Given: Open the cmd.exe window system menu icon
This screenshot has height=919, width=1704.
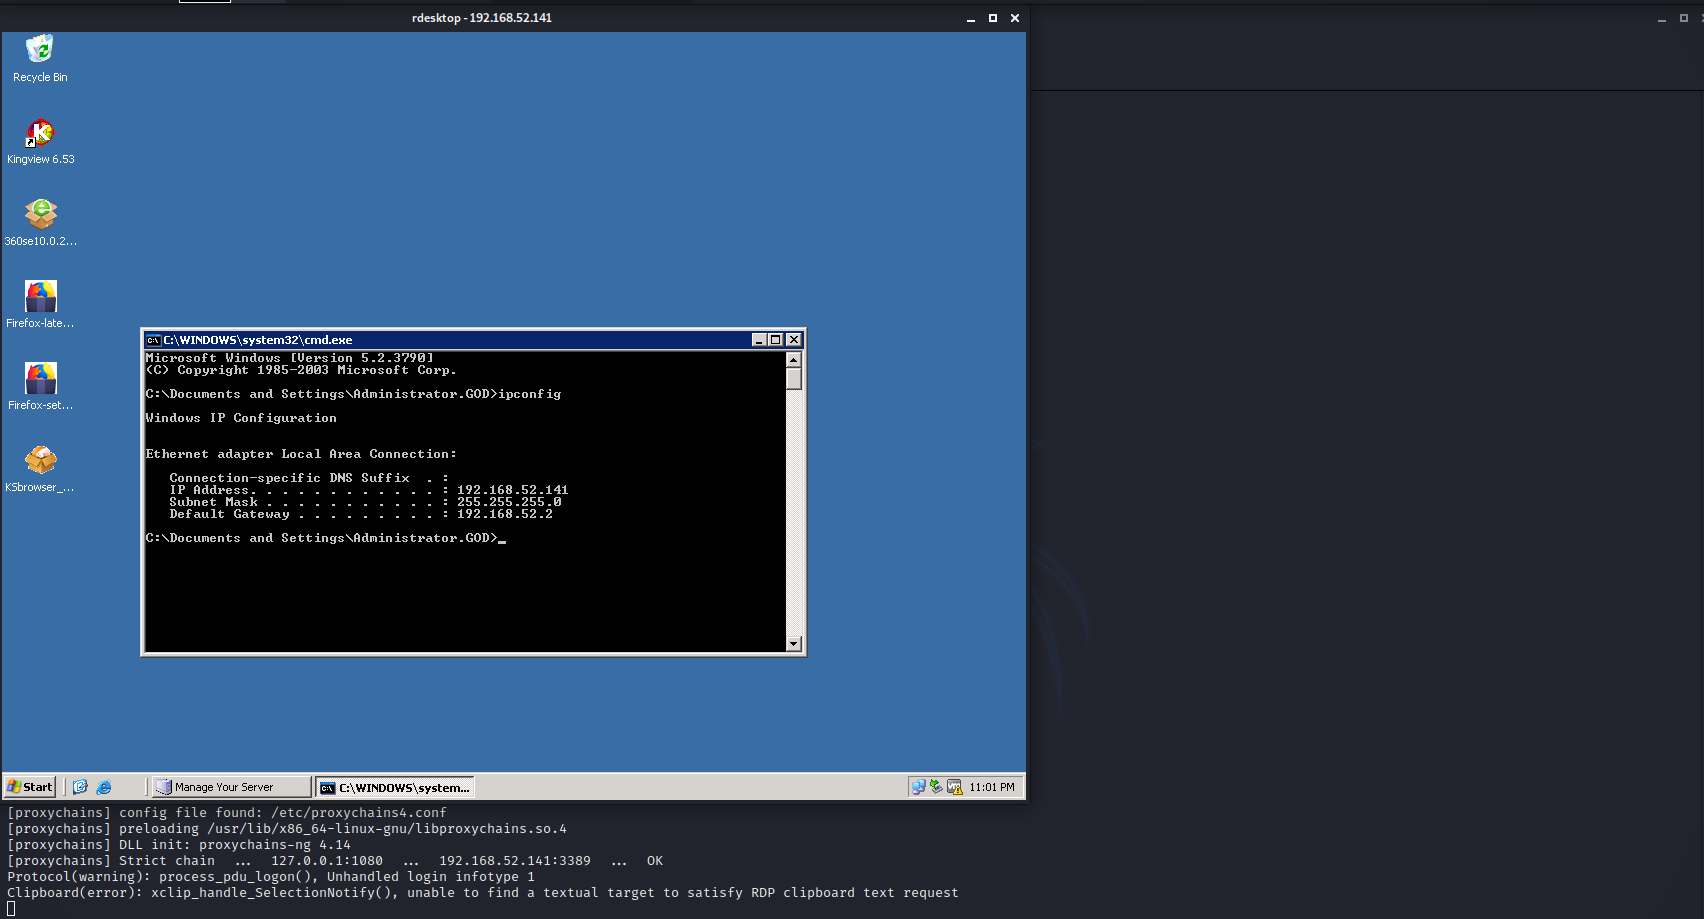Looking at the screenshot, I should coord(153,340).
